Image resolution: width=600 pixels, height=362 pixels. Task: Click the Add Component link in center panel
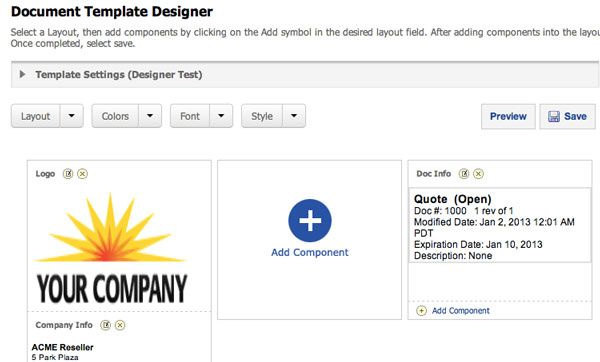[310, 253]
